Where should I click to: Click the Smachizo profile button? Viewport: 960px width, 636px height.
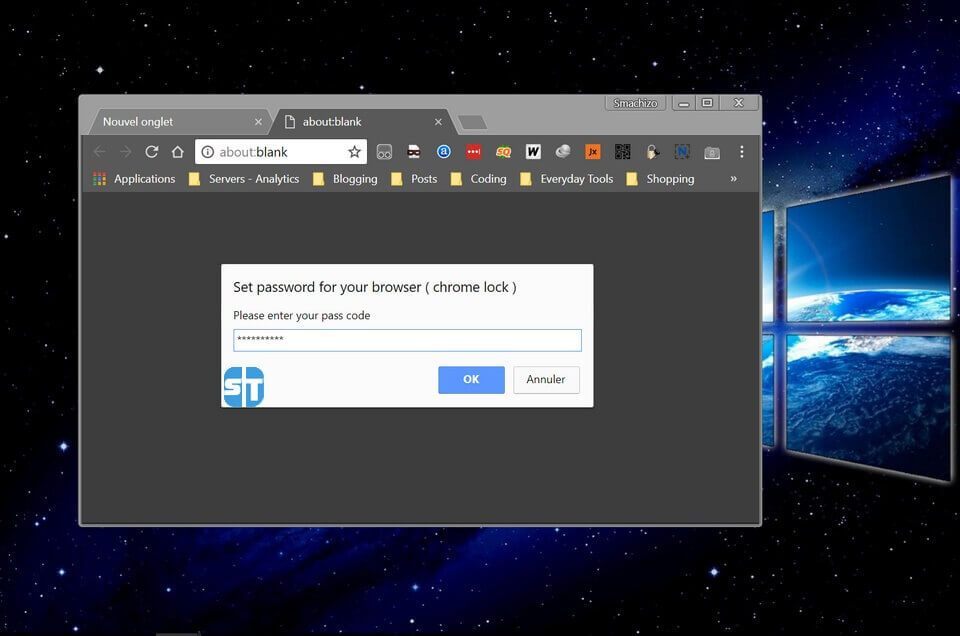636,103
